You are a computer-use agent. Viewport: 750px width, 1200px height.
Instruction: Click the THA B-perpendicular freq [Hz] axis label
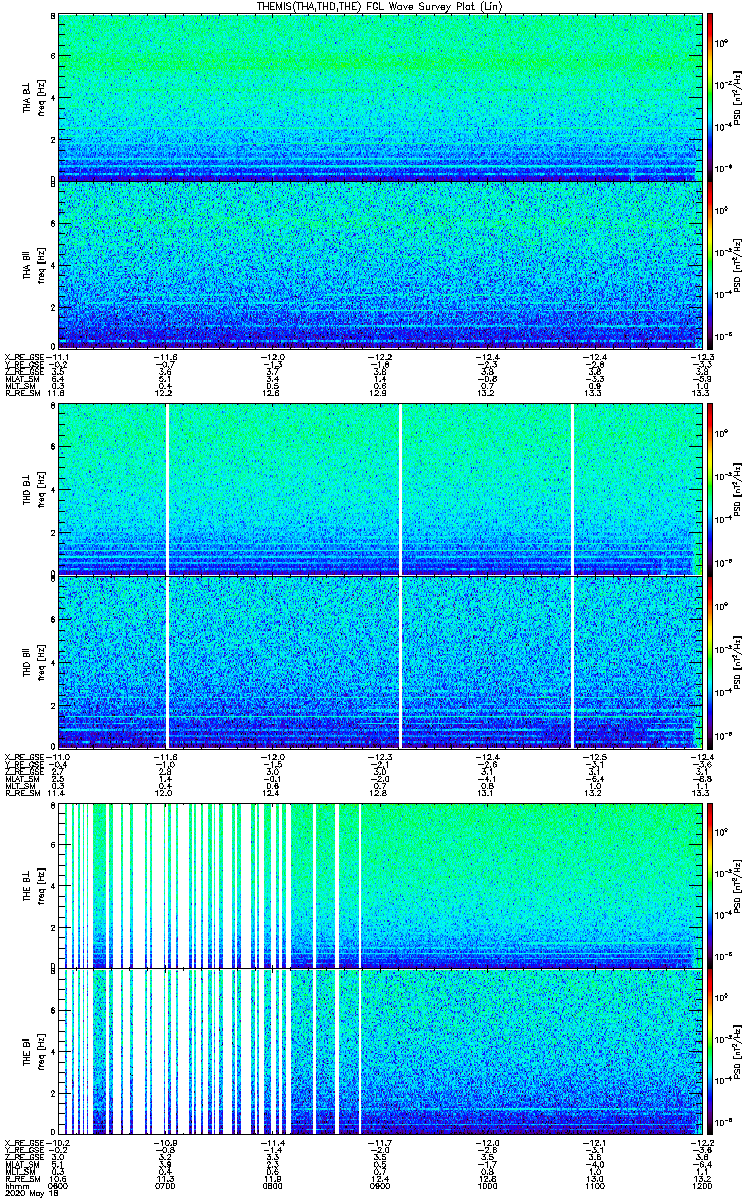pos(41,97)
